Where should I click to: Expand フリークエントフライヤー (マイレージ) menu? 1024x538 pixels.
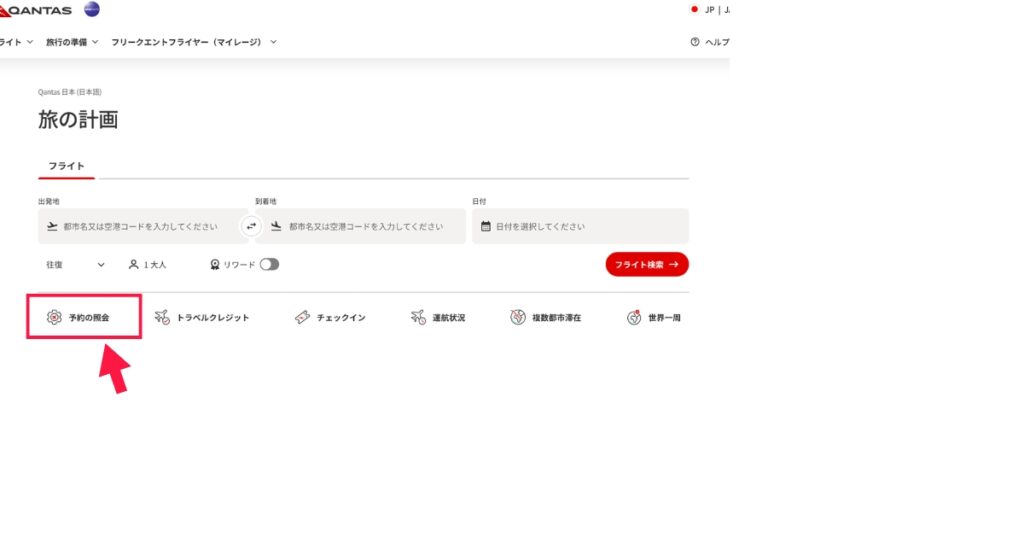[193, 42]
